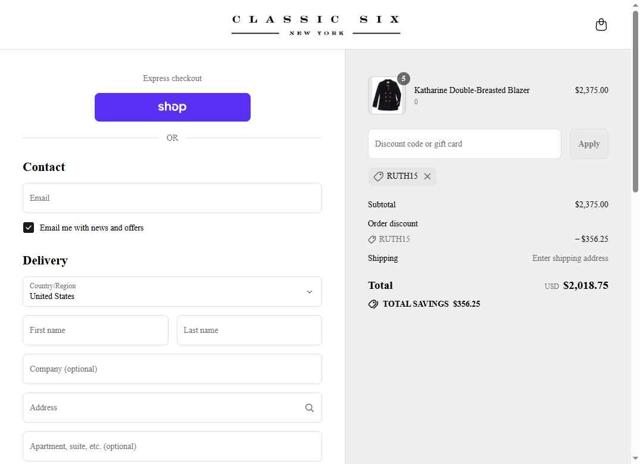Click the search icon in Address field
This screenshot has height=464, width=640.
pyautogui.click(x=309, y=408)
